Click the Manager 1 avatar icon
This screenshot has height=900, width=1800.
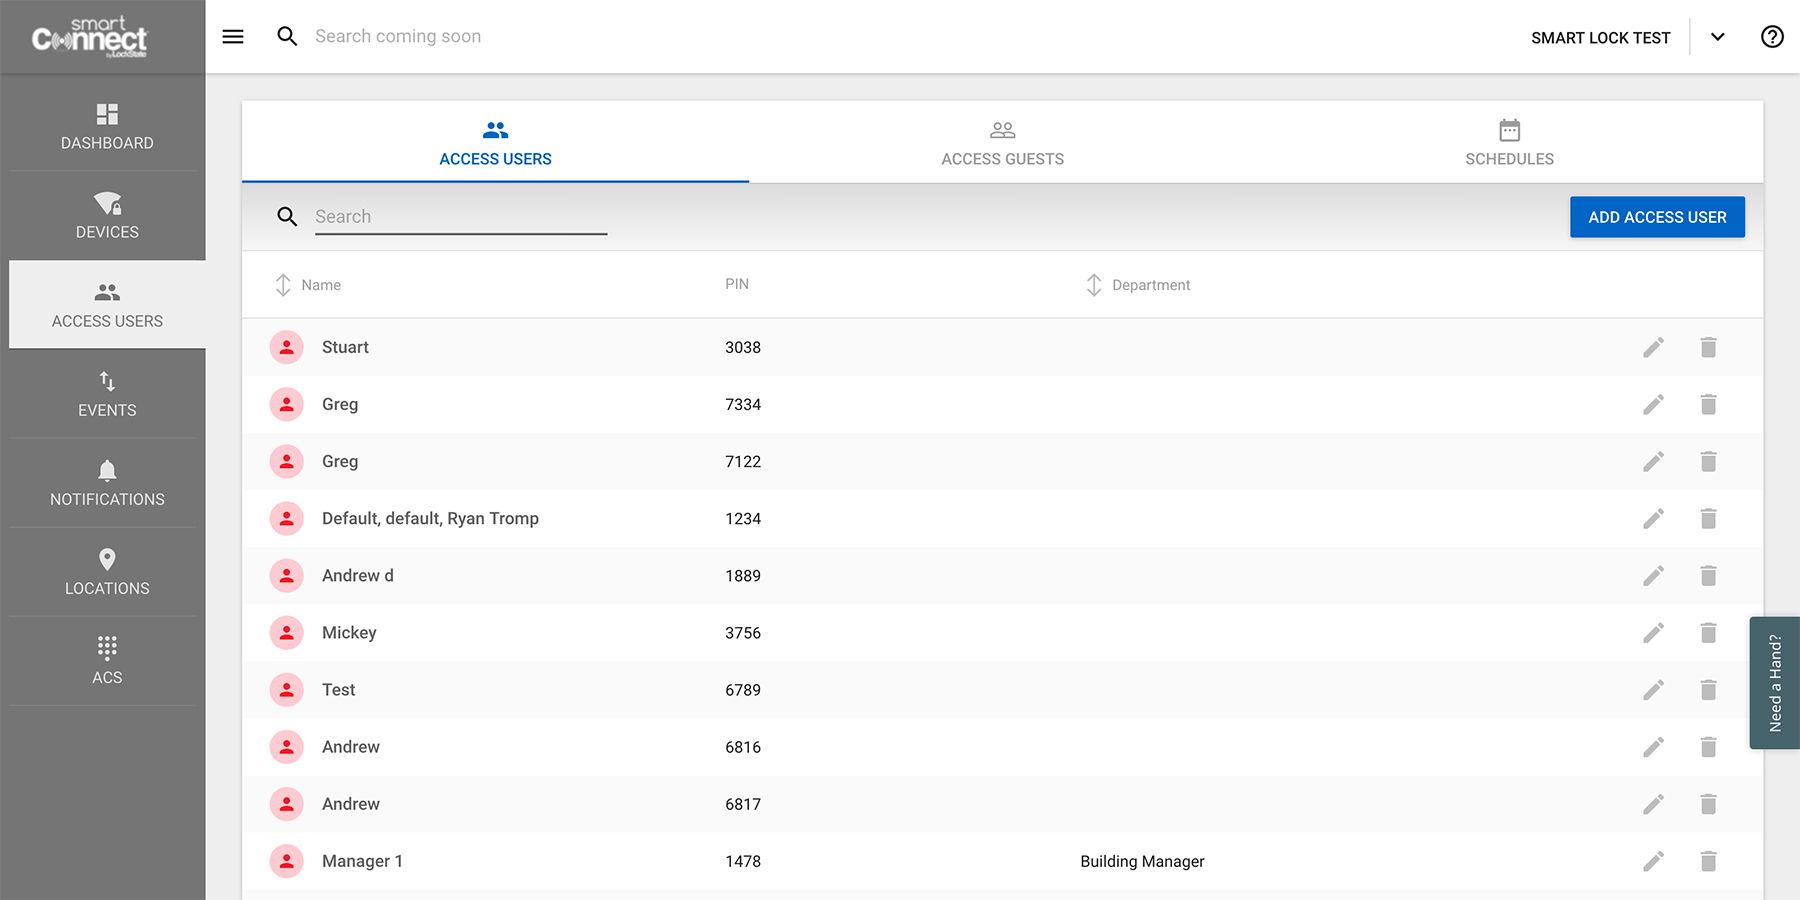287,860
